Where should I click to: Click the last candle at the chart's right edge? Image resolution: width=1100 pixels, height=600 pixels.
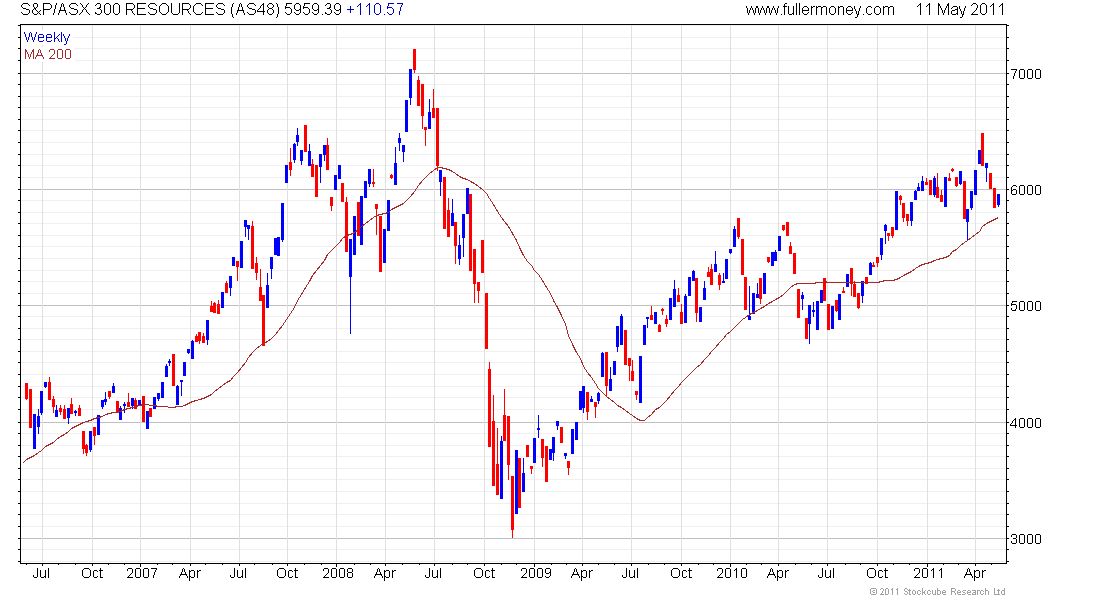click(998, 200)
